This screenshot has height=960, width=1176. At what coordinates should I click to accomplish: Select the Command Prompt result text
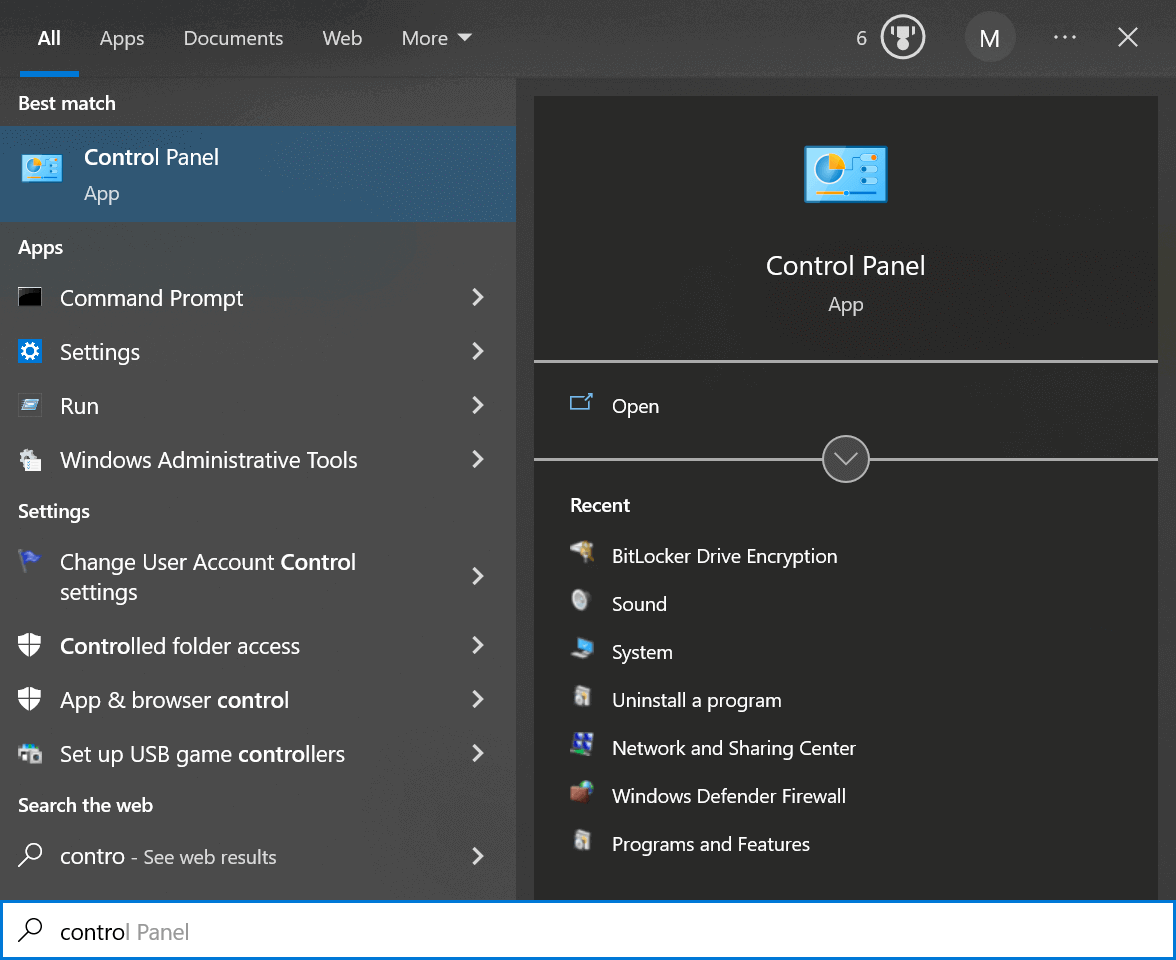tap(152, 298)
